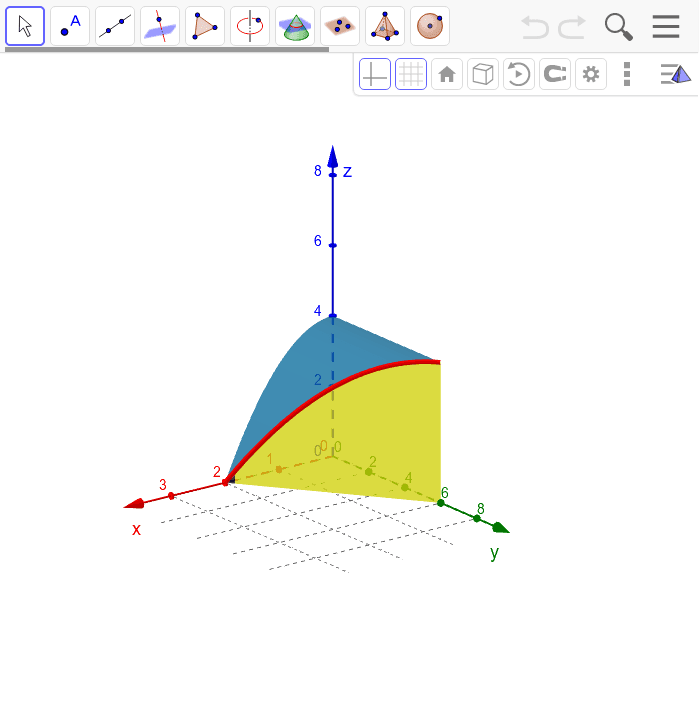This screenshot has width=700, height=703.
Task: Select the Circle with Axis tool
Action: 250,26
